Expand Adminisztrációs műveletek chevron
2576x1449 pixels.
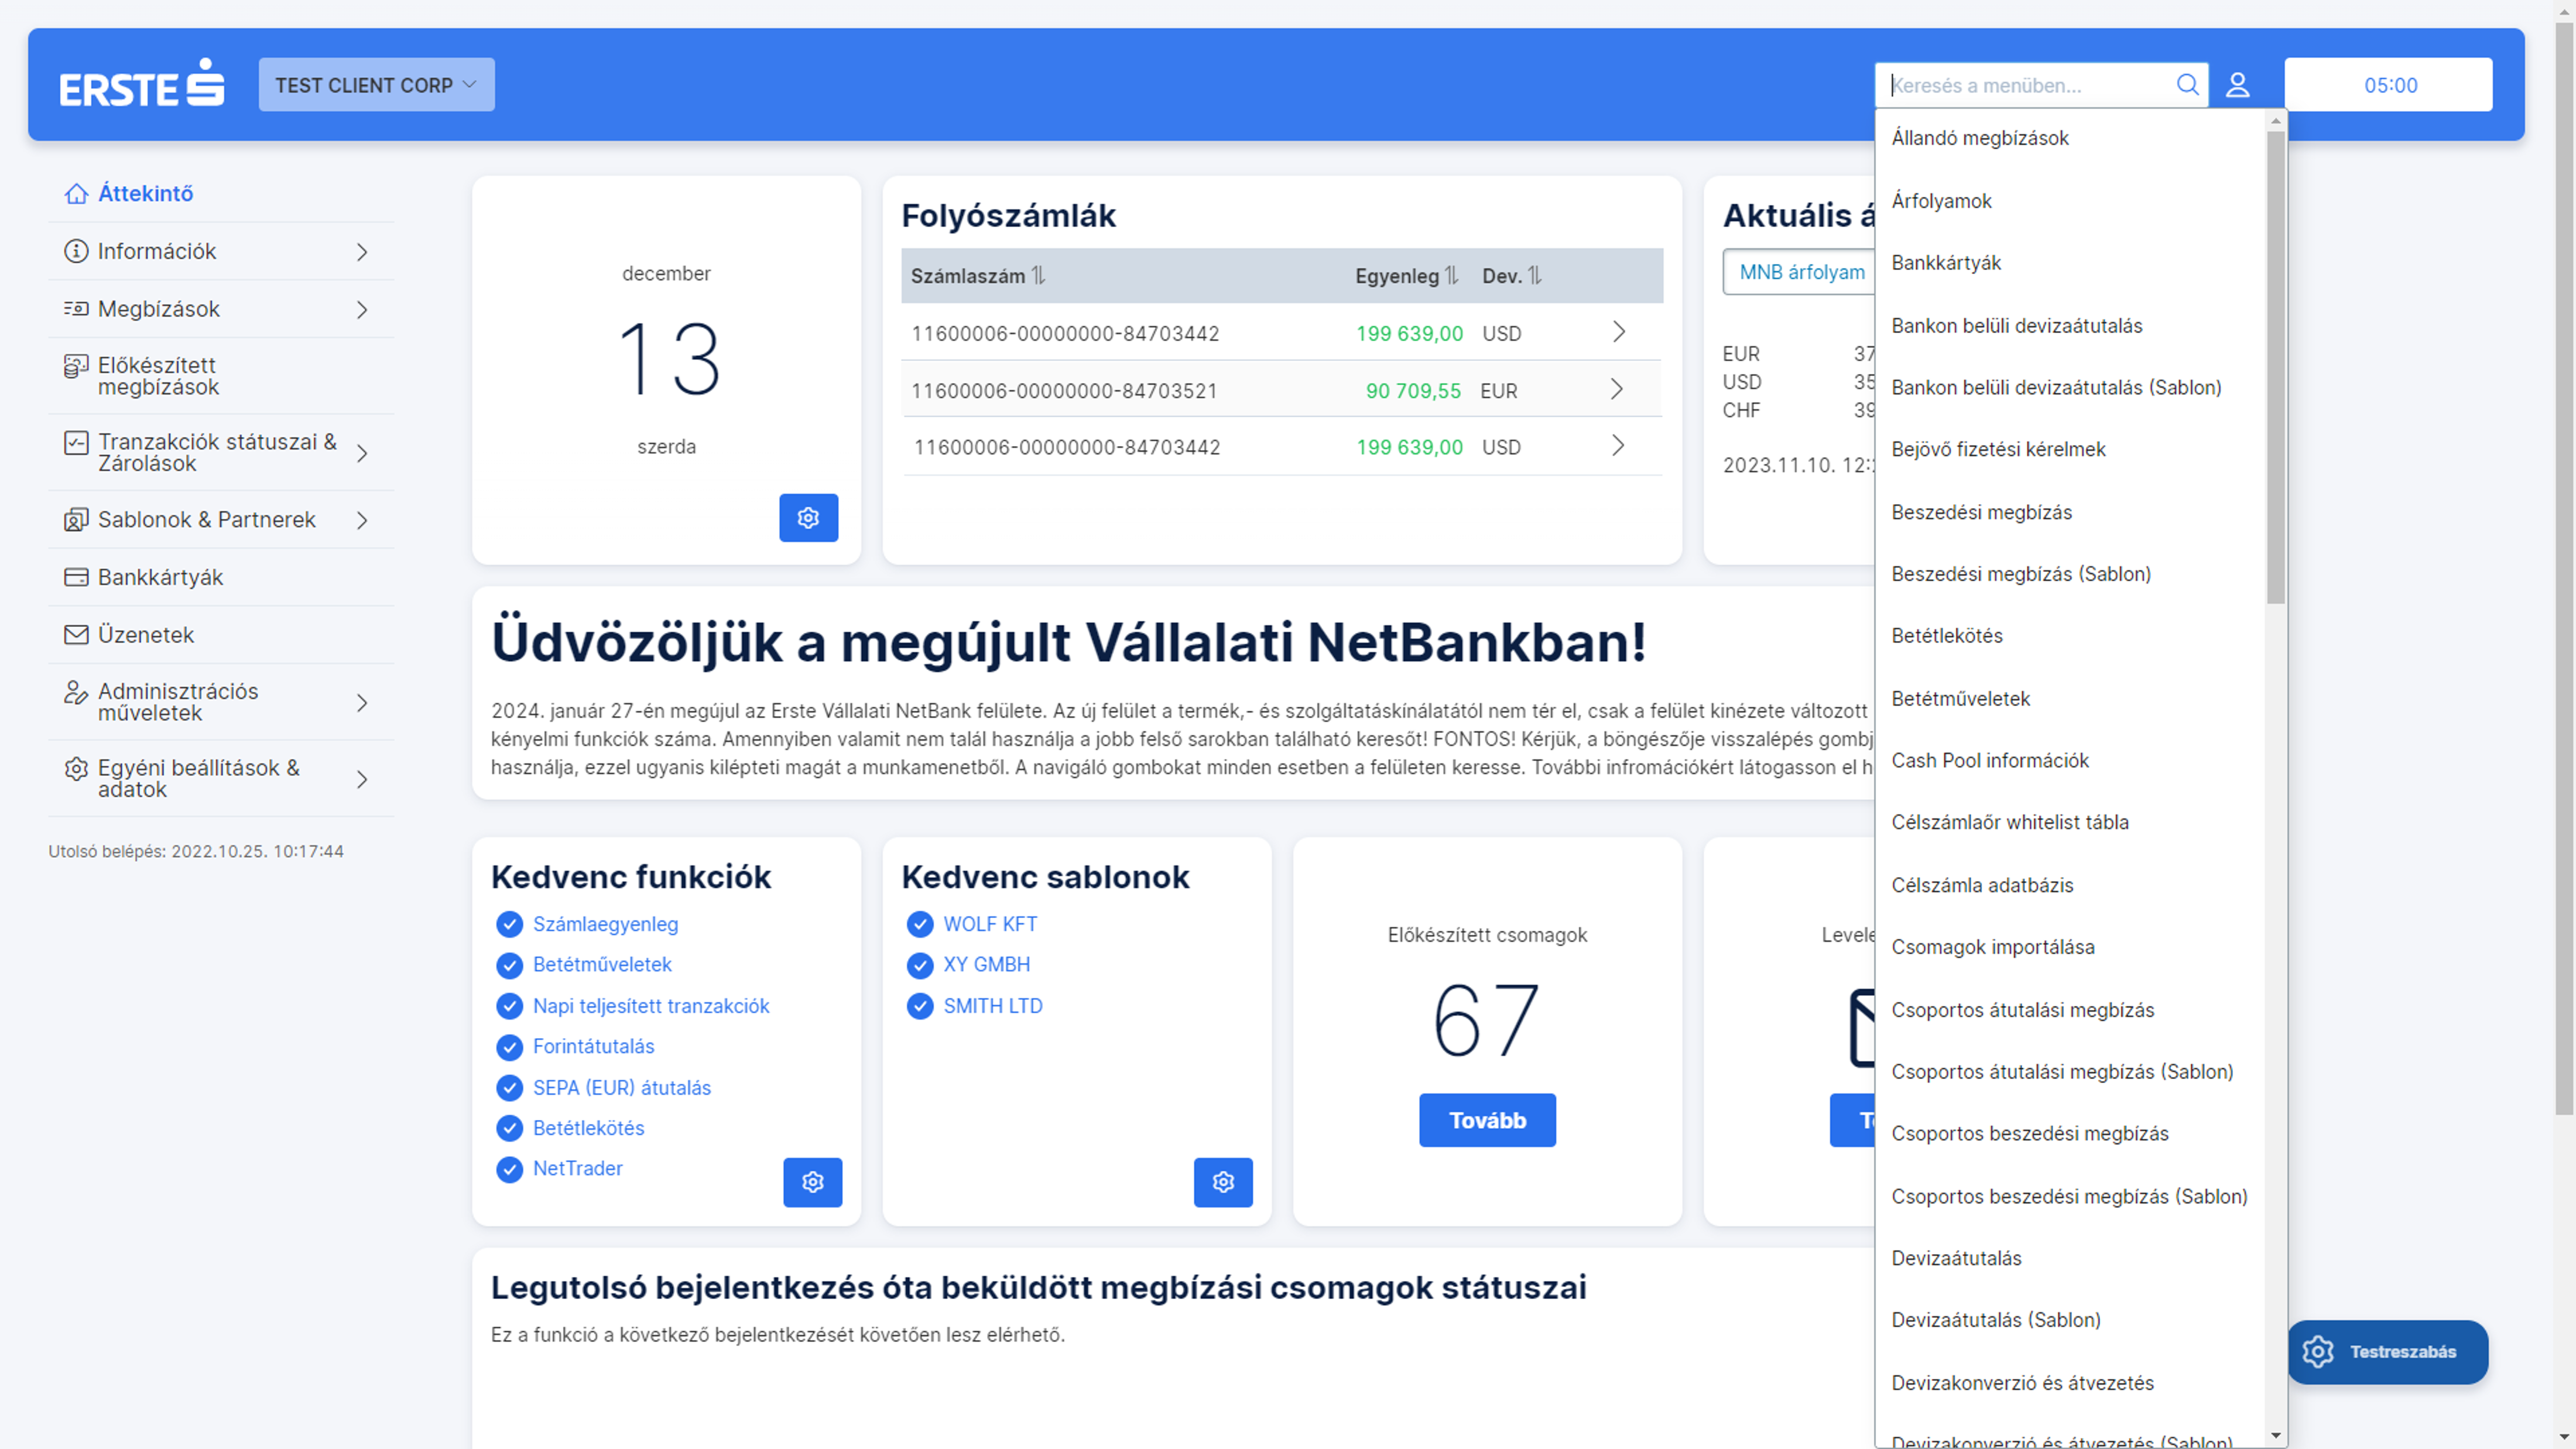point(362,703)
